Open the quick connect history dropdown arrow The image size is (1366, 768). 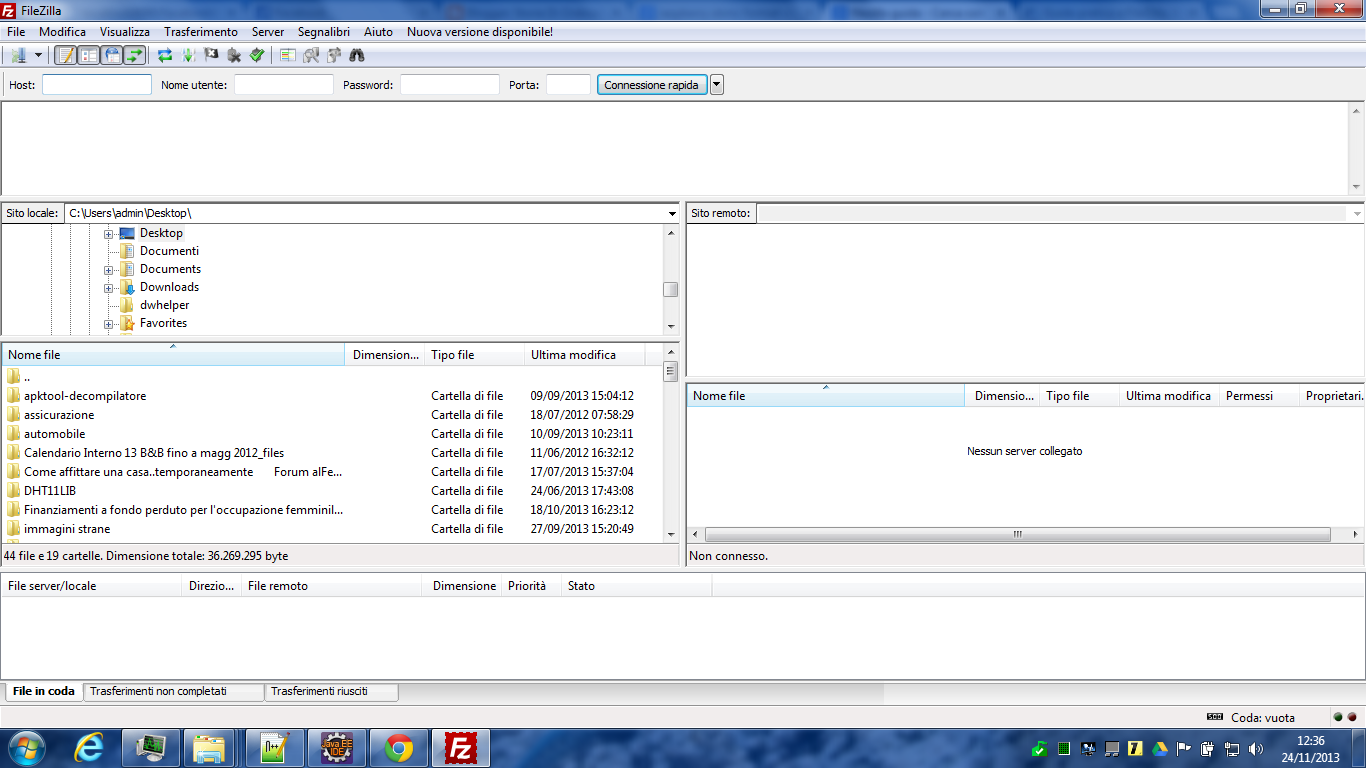pos(717,85)
